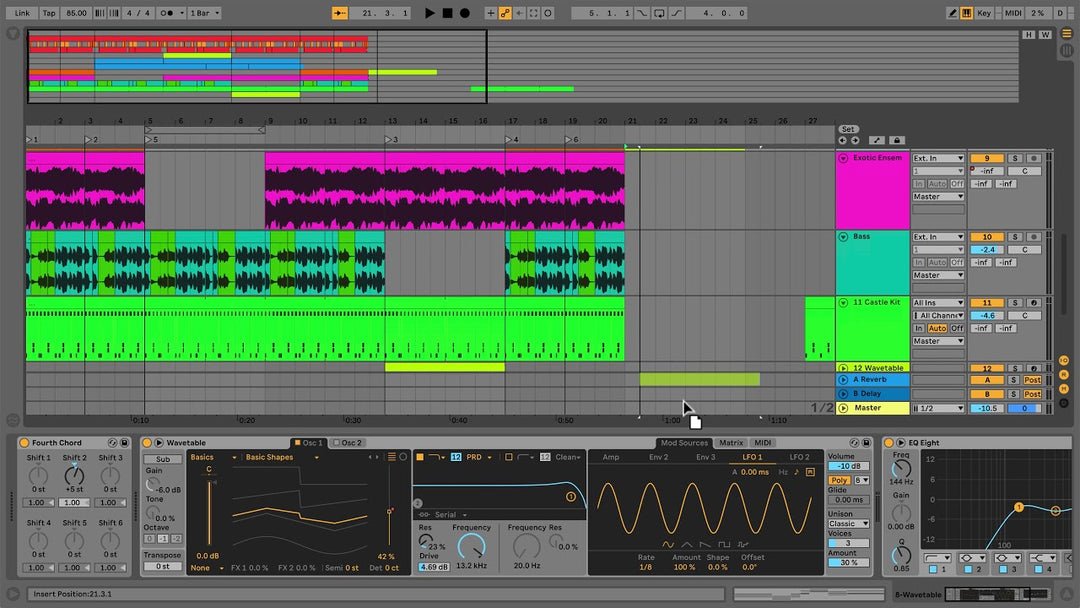
Task: Collapse the Bass track with its fold arrow
Action: (843, 237)
